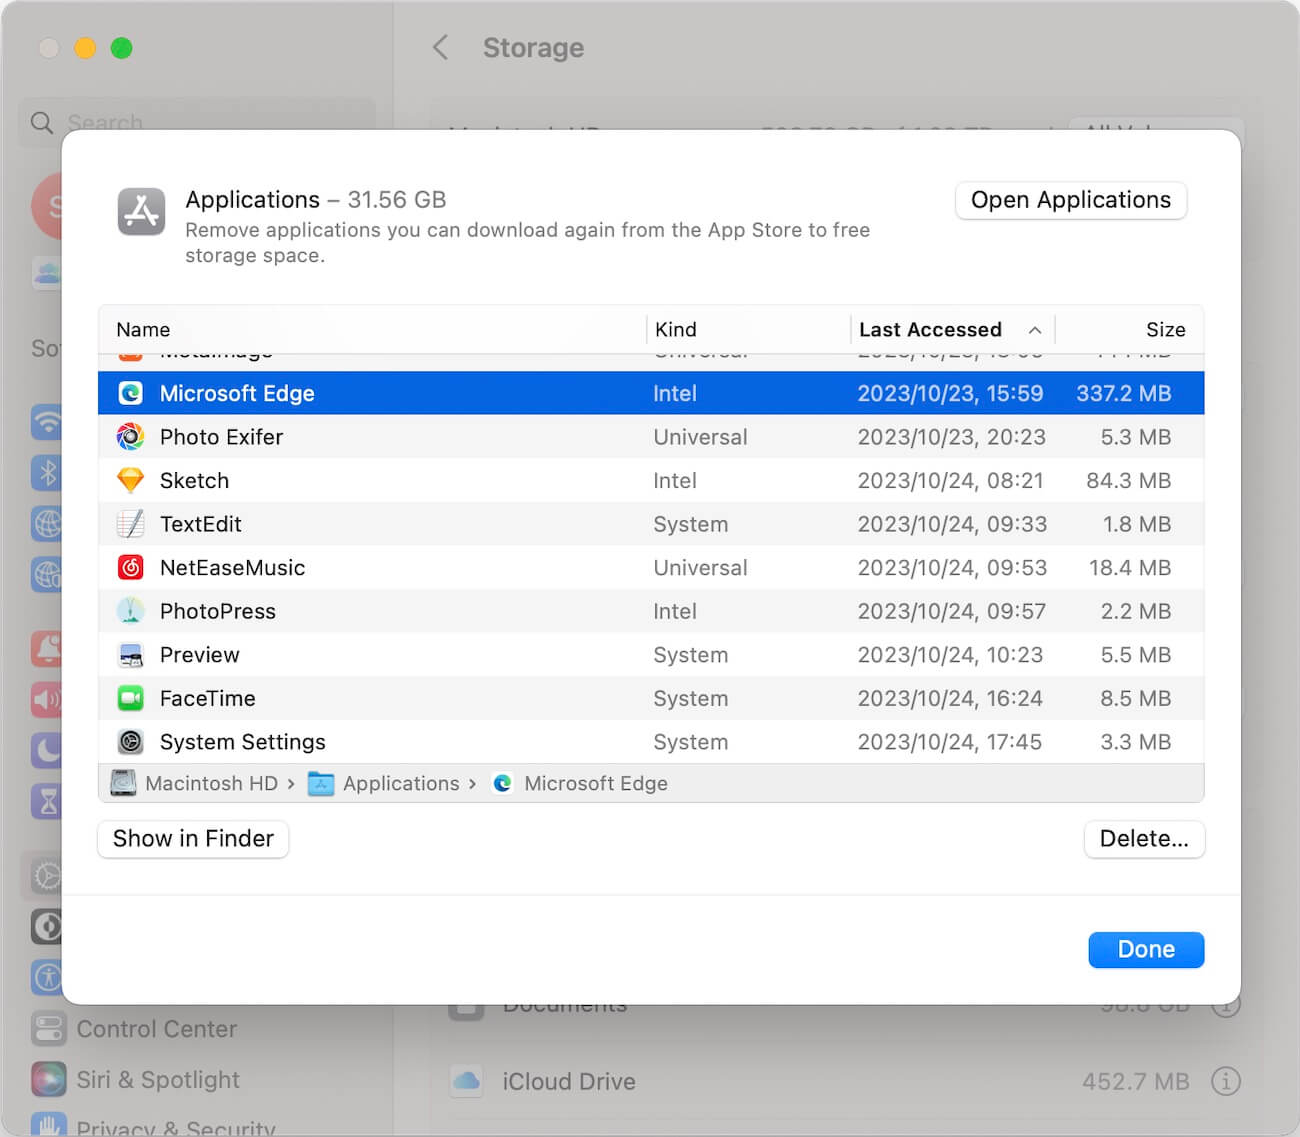
Task: Click the green zoom window button
Action: tap(121, 48)
